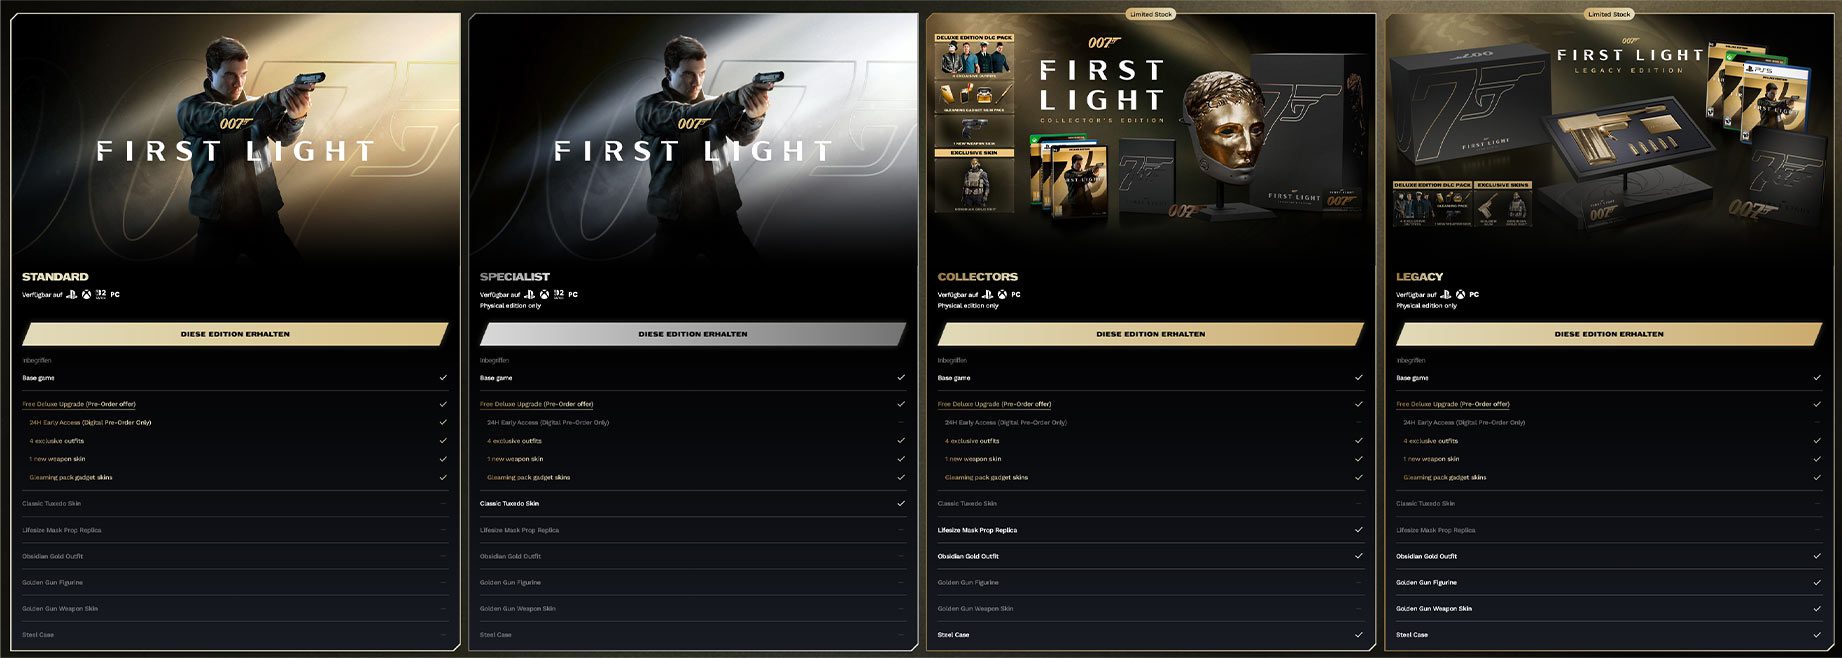This screenshot has height=658, width=1842.
Task: Click the Base game checkmark in Standard
Action: click(x=443, y=378)
